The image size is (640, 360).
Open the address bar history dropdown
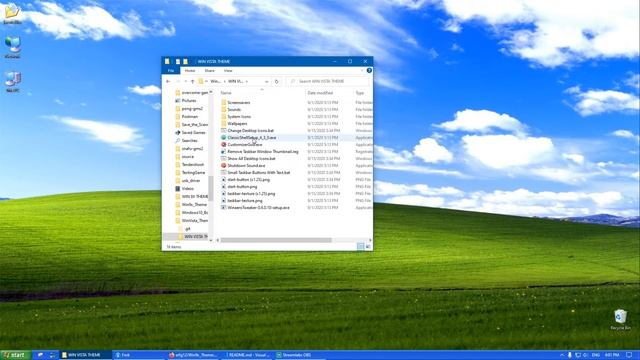(267, 82)
